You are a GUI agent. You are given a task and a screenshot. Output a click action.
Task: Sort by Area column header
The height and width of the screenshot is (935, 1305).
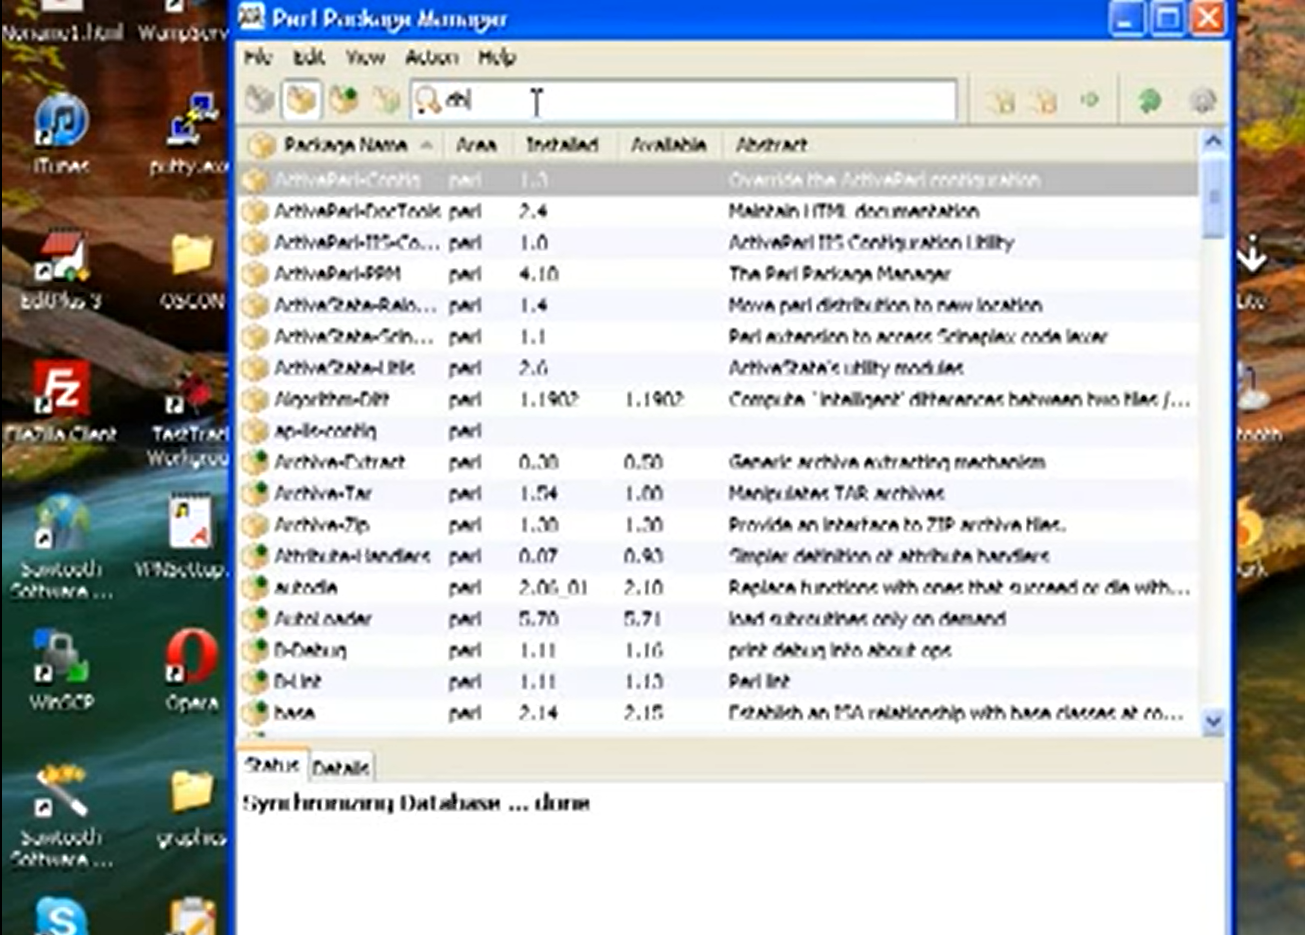point(478,146)
